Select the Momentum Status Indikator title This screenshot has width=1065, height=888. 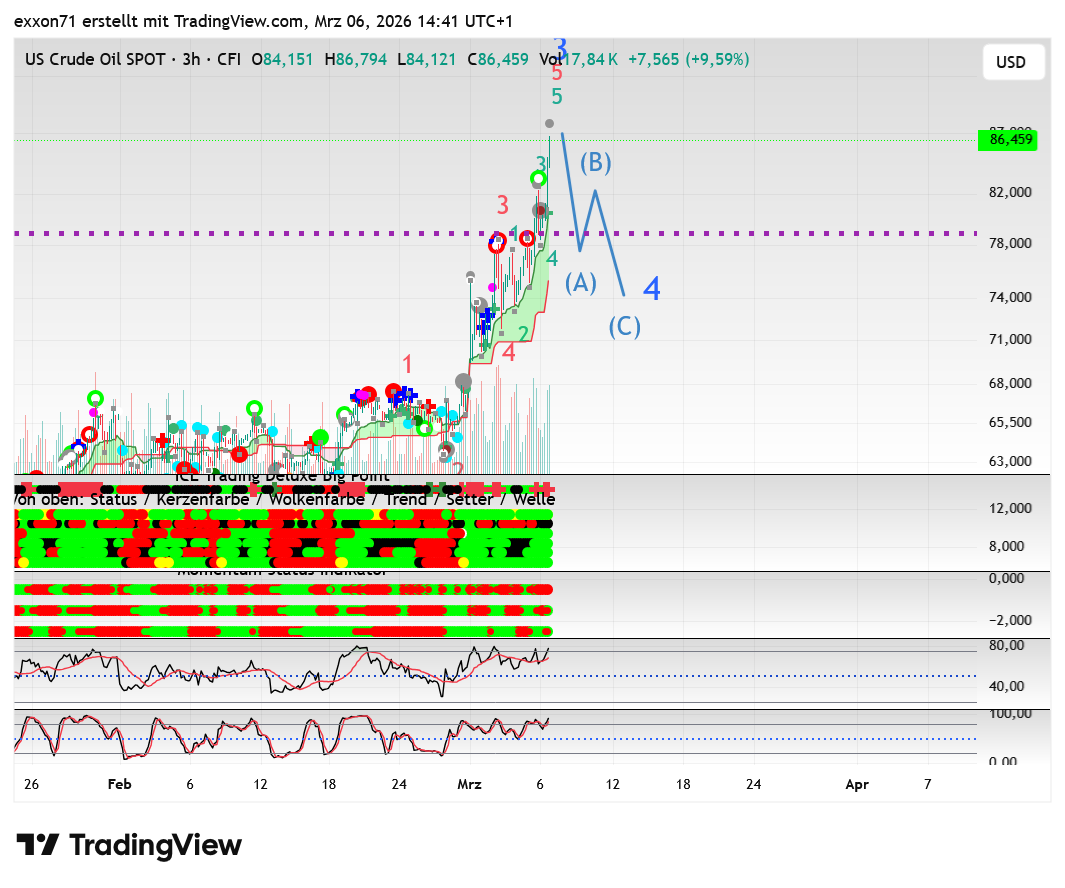point(282,571)
